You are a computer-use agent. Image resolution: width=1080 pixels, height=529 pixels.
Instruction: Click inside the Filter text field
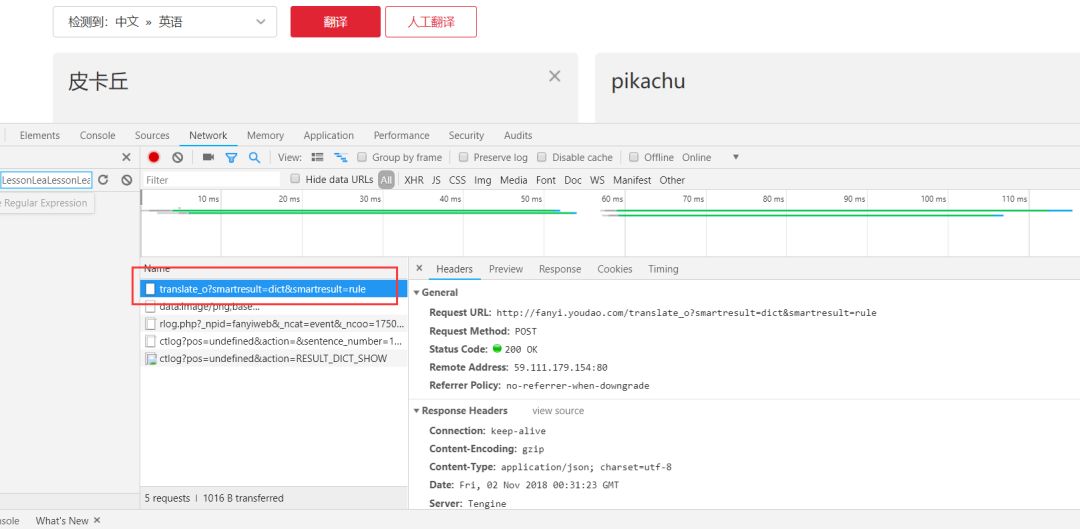(210, 180)
